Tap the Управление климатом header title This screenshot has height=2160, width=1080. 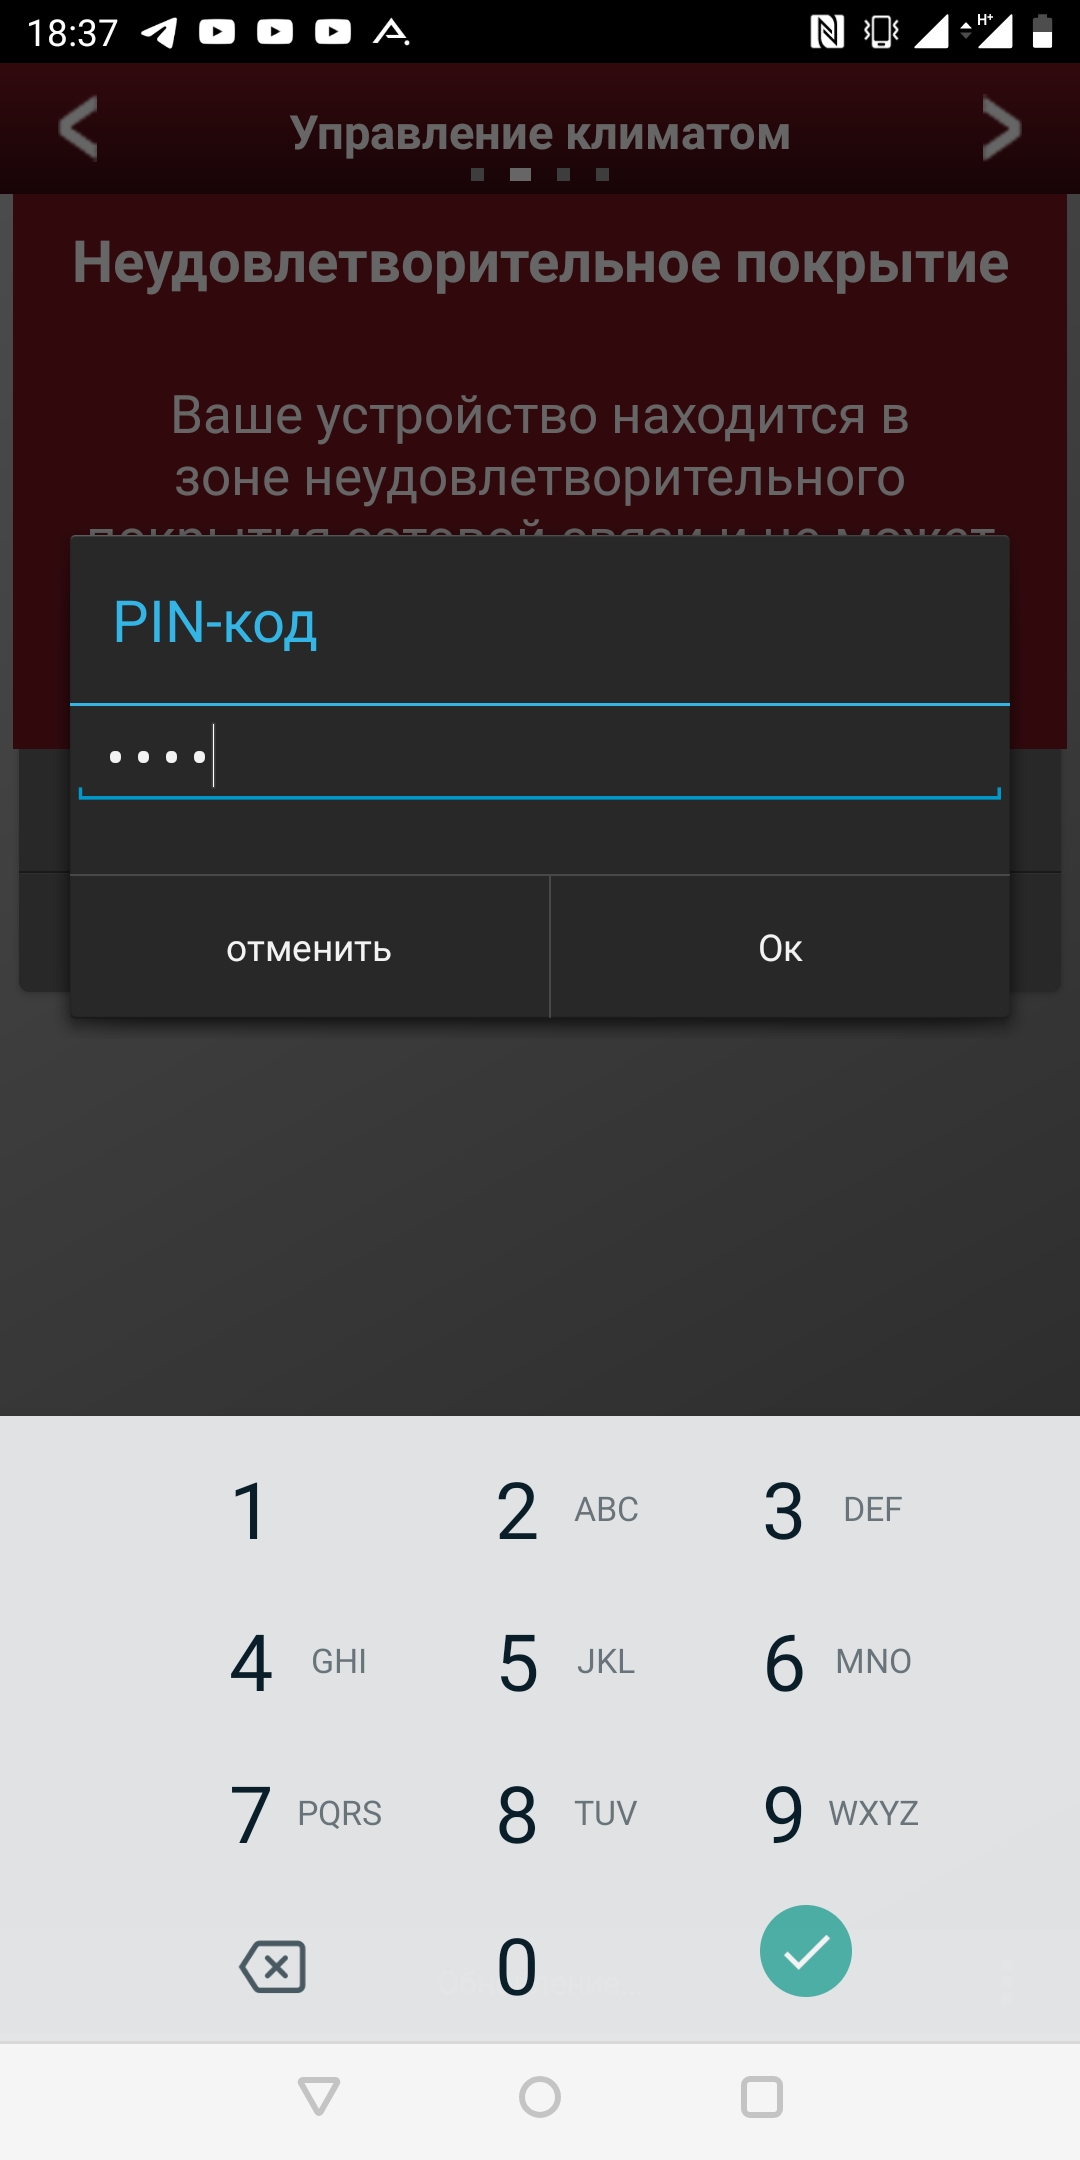click(x=540, y=132)
